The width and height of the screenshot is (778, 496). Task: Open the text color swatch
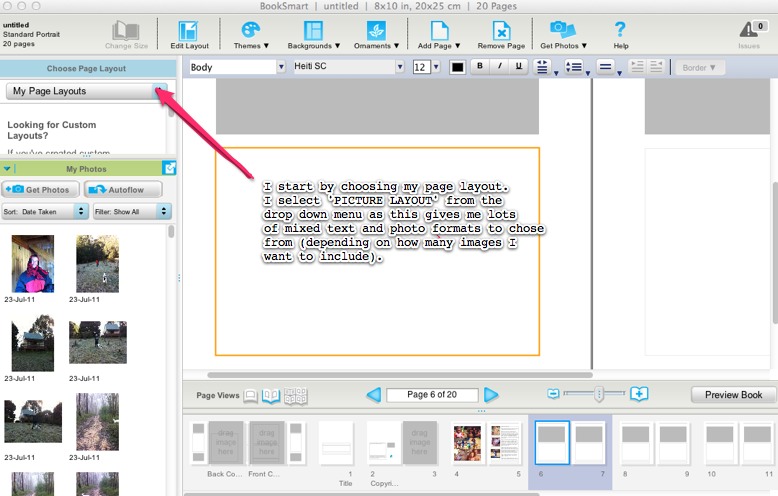coord(457,67)
